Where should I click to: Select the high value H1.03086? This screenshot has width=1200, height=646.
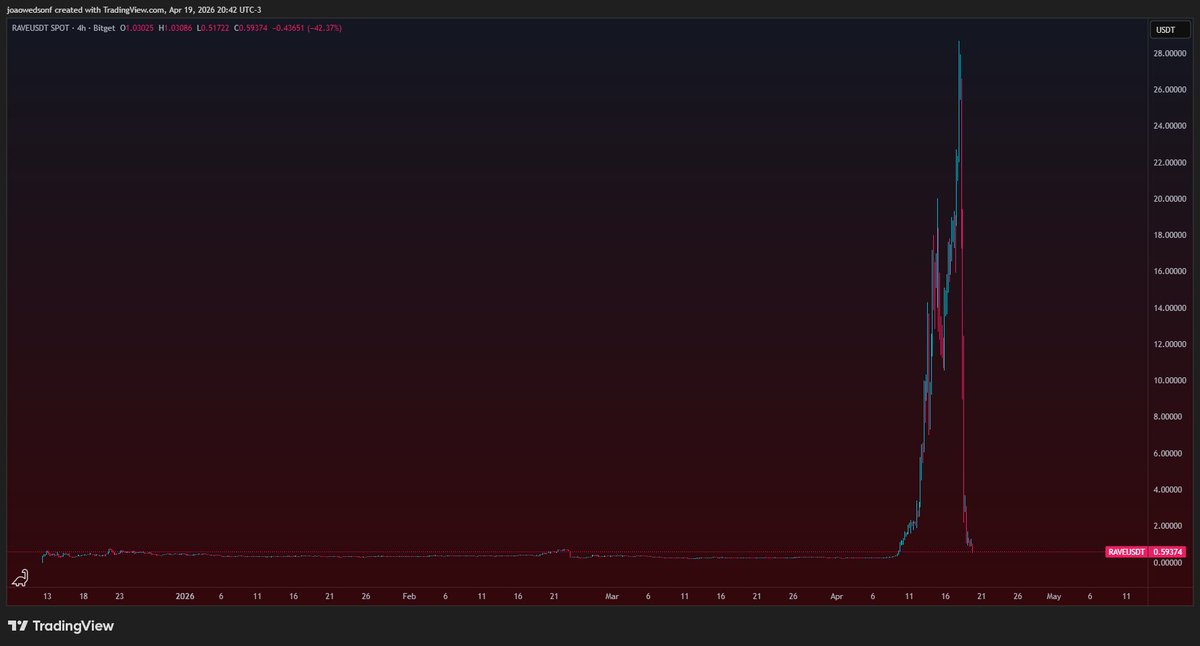pyautogui.click(x=175, y=28)
